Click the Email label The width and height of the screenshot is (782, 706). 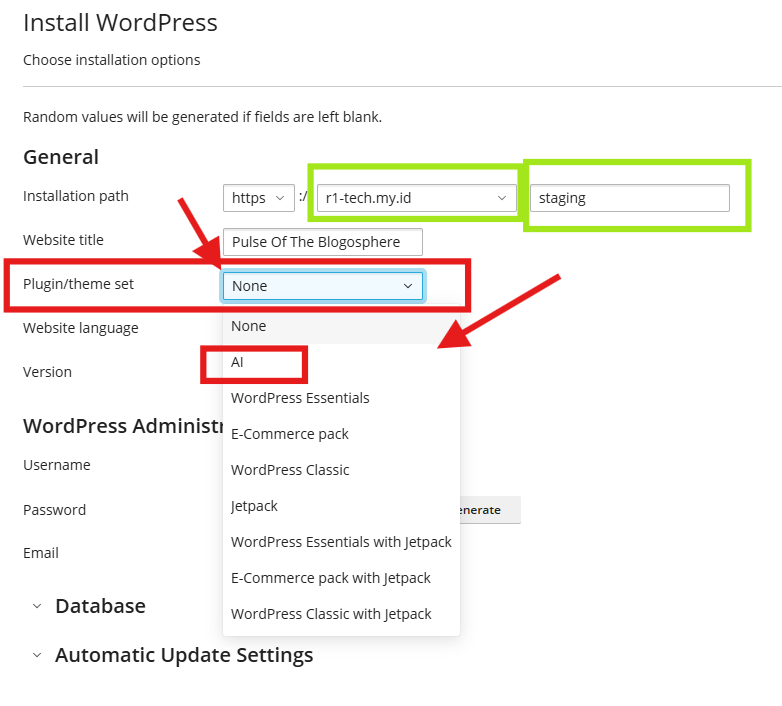[41, 553]
